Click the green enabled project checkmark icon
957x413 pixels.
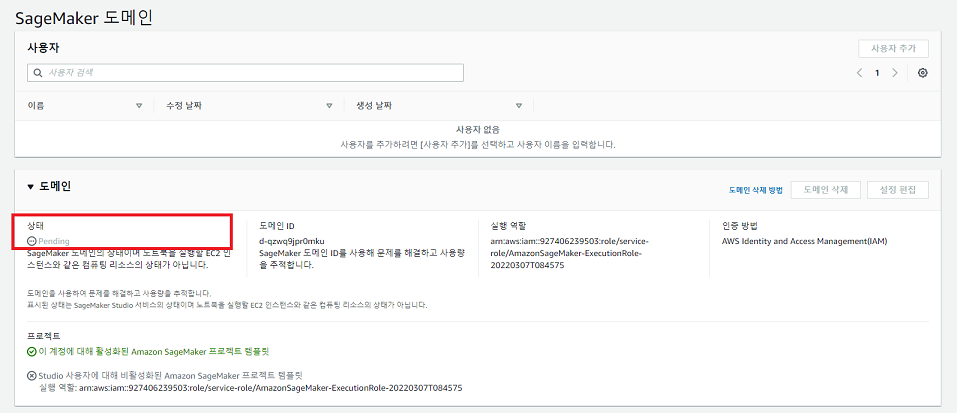tap(32, 351)
